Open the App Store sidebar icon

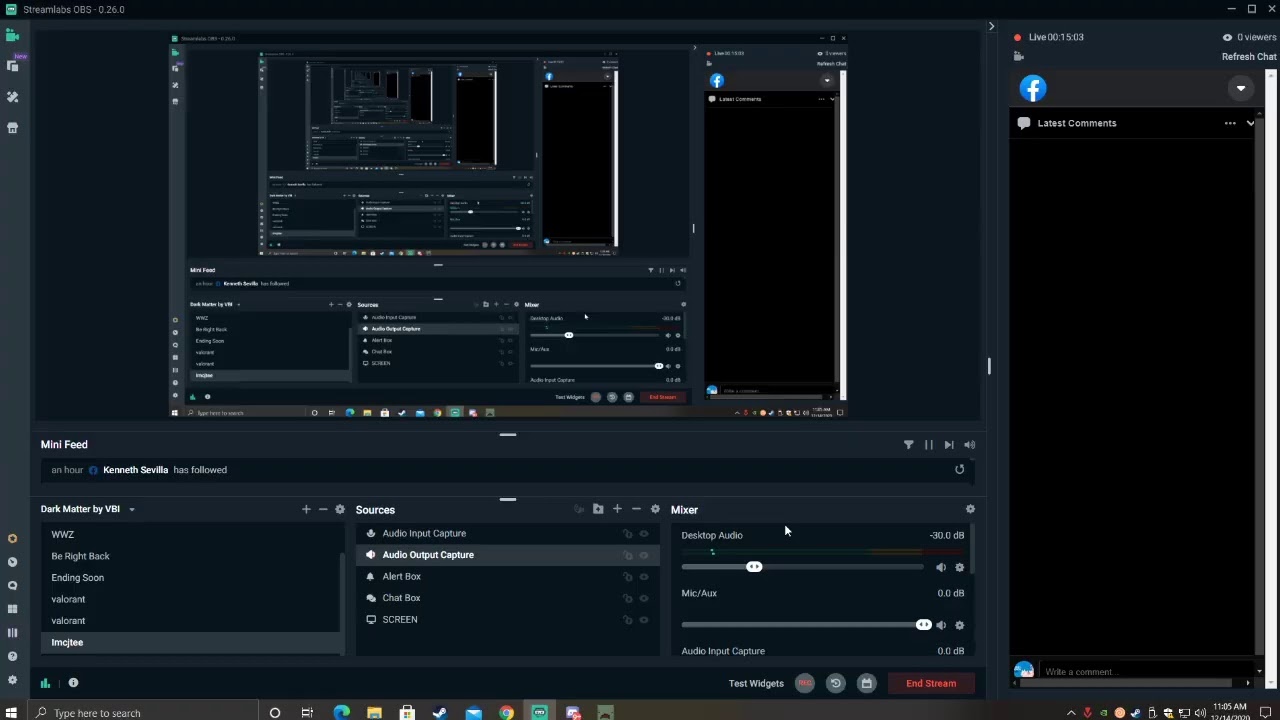click(x=13, y=128)
